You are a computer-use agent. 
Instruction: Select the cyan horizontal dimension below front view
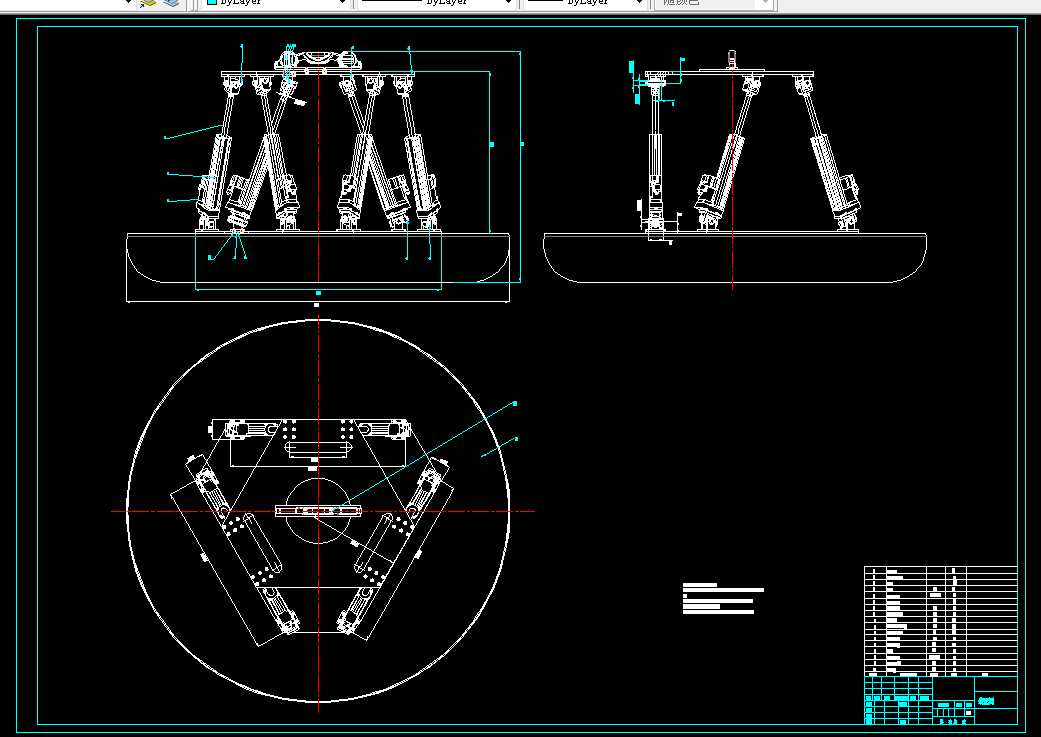pos(318,290)
